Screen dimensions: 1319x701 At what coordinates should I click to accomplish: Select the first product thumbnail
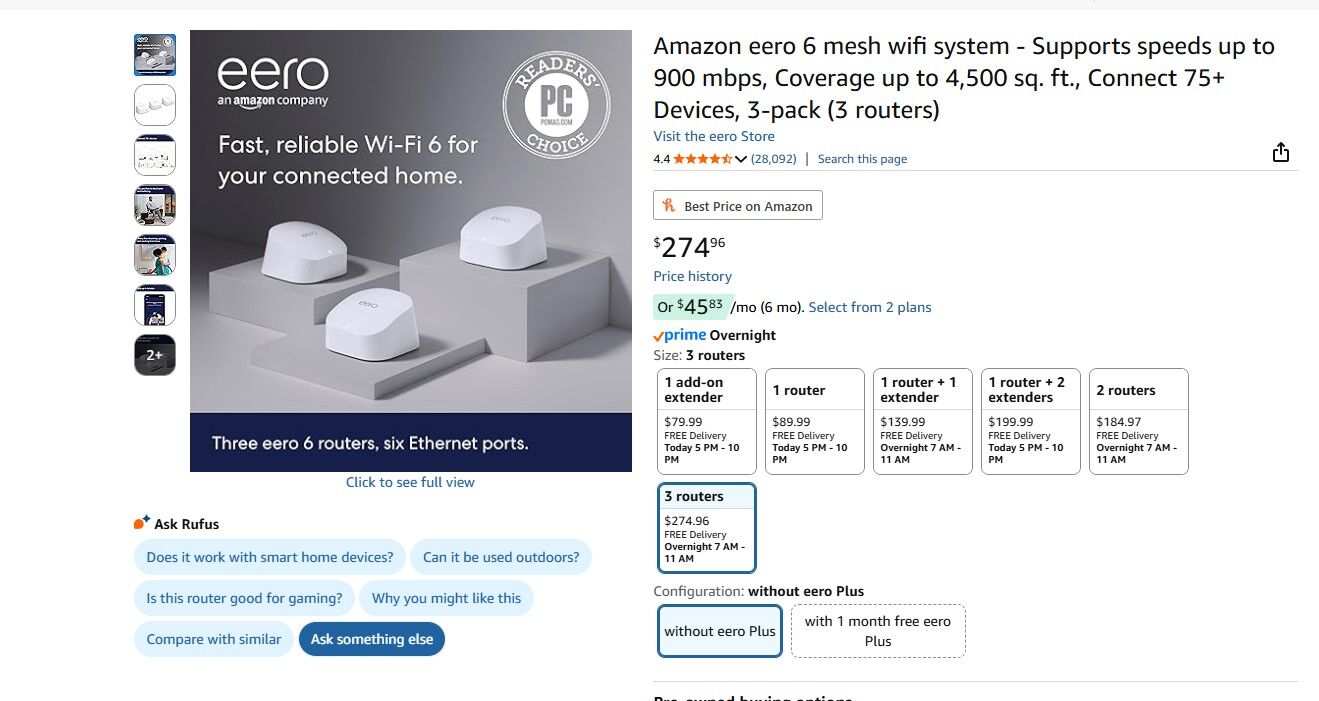click(x=155, y=55)
